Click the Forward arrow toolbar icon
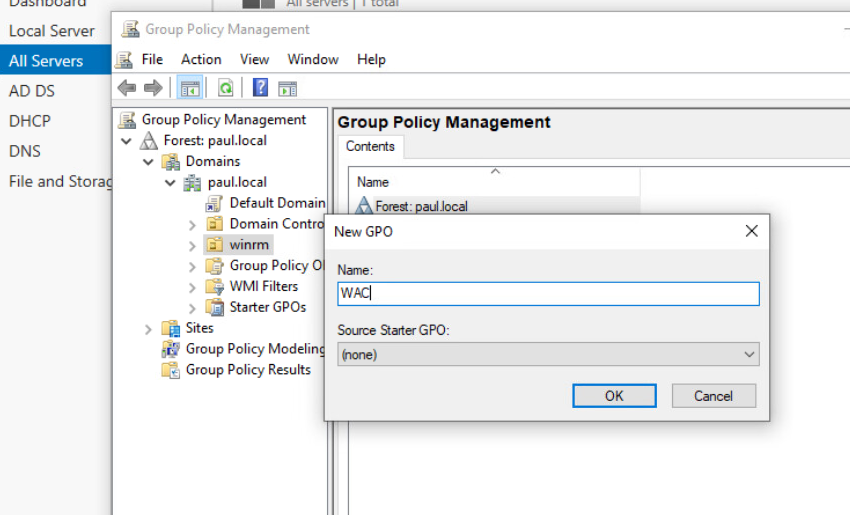The image size is (850, 515). tap(152, 88)
